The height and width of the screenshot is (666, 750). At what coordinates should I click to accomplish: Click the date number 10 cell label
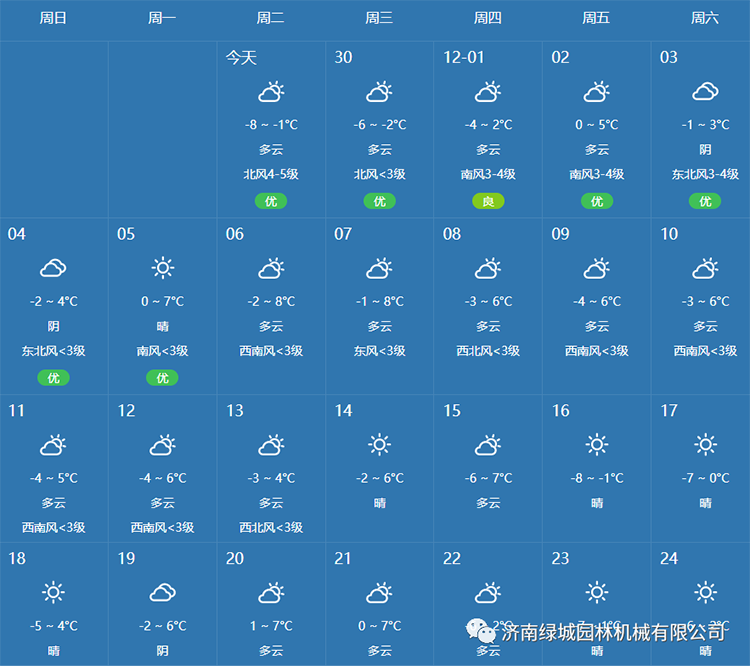669,234
